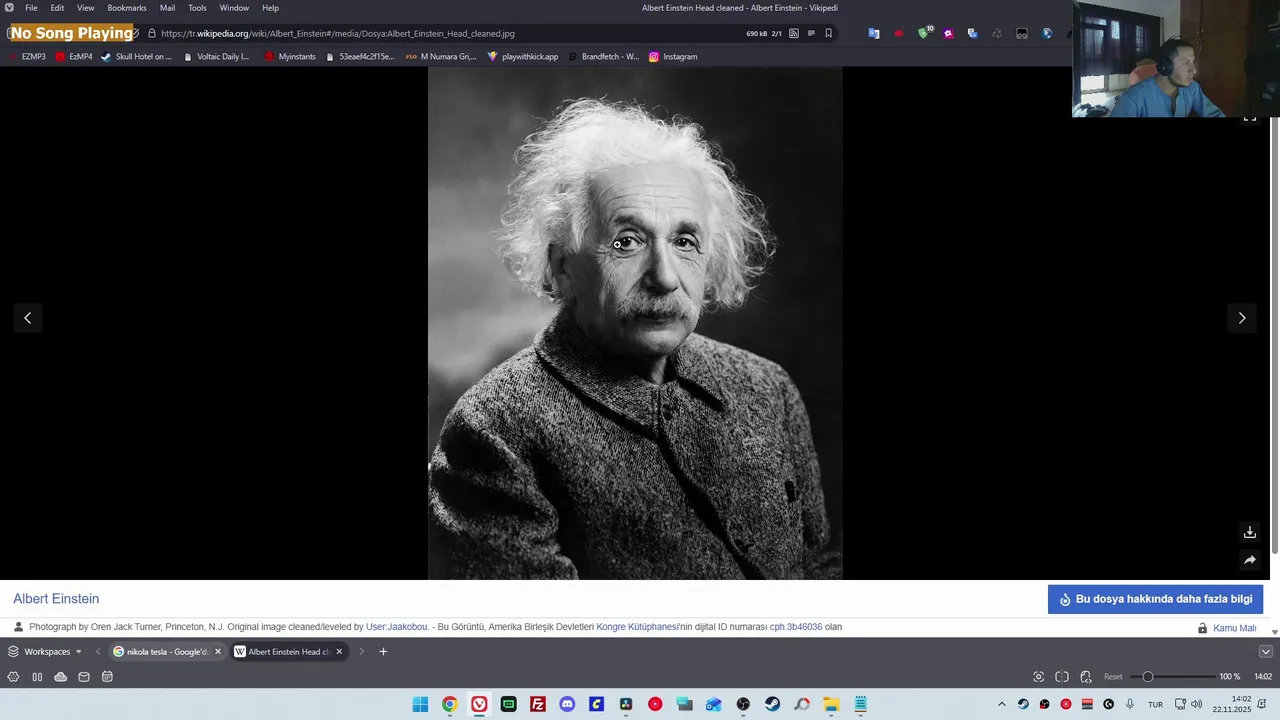This screenshot has height=720, width=1280.
Task: Open Discord from the taskbar
Action: point(567,704)
